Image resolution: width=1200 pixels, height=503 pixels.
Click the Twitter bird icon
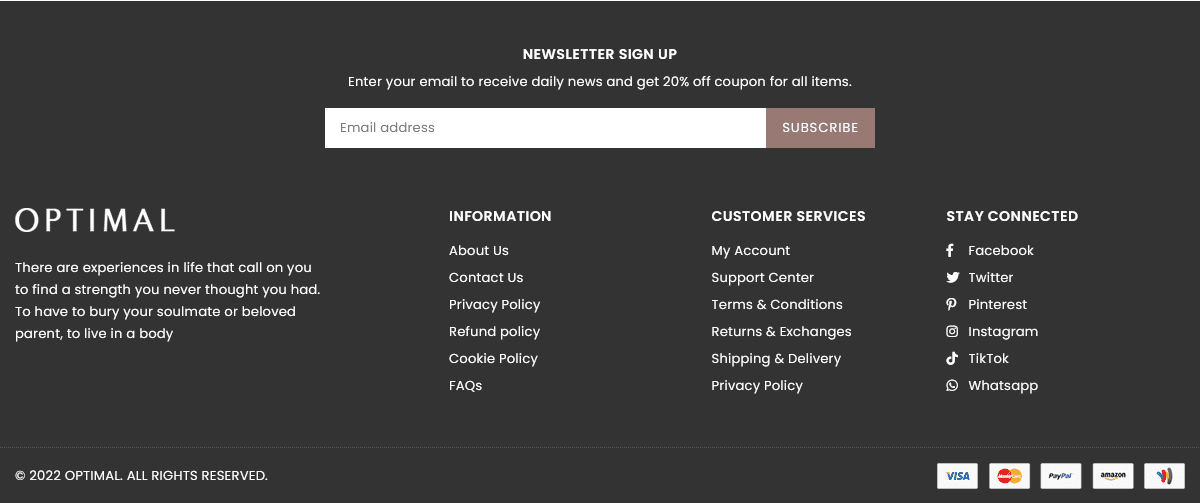pos(952,278)
